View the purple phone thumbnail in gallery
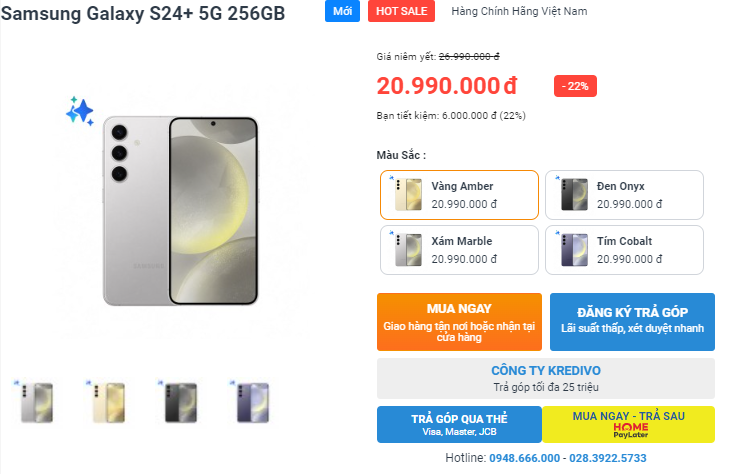 click(246, 402)
